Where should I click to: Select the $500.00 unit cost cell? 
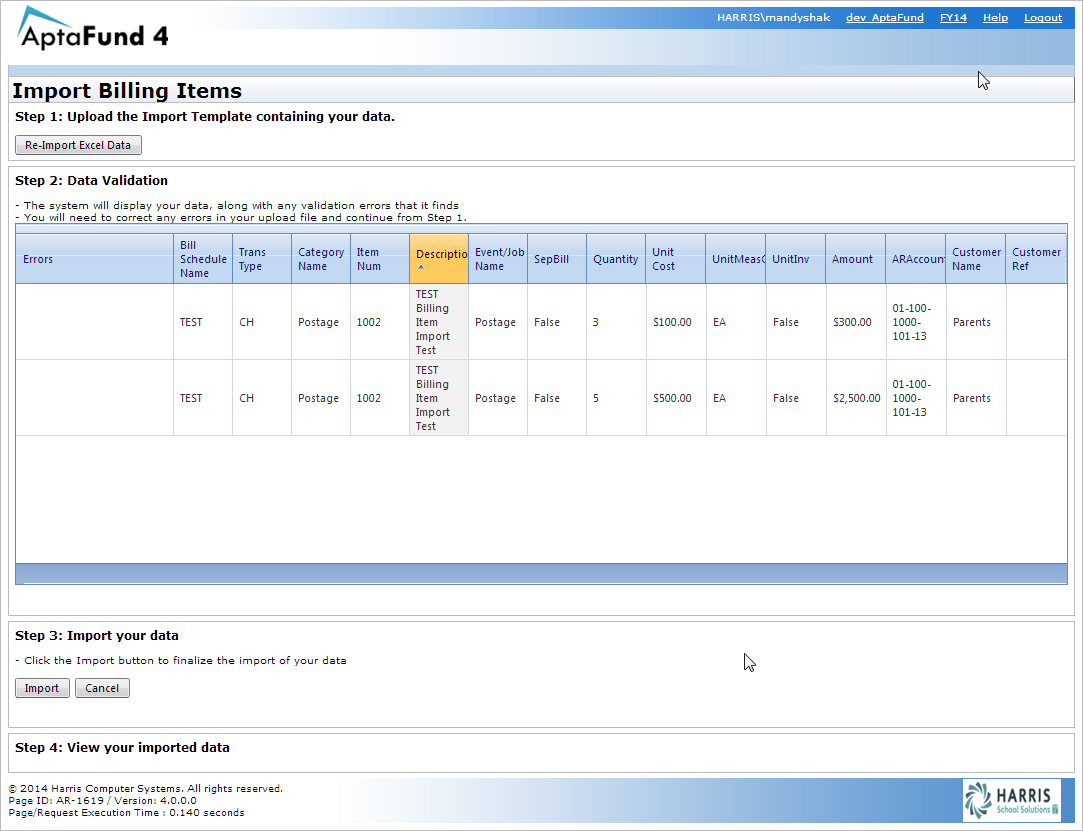click(x=676, y=398)
